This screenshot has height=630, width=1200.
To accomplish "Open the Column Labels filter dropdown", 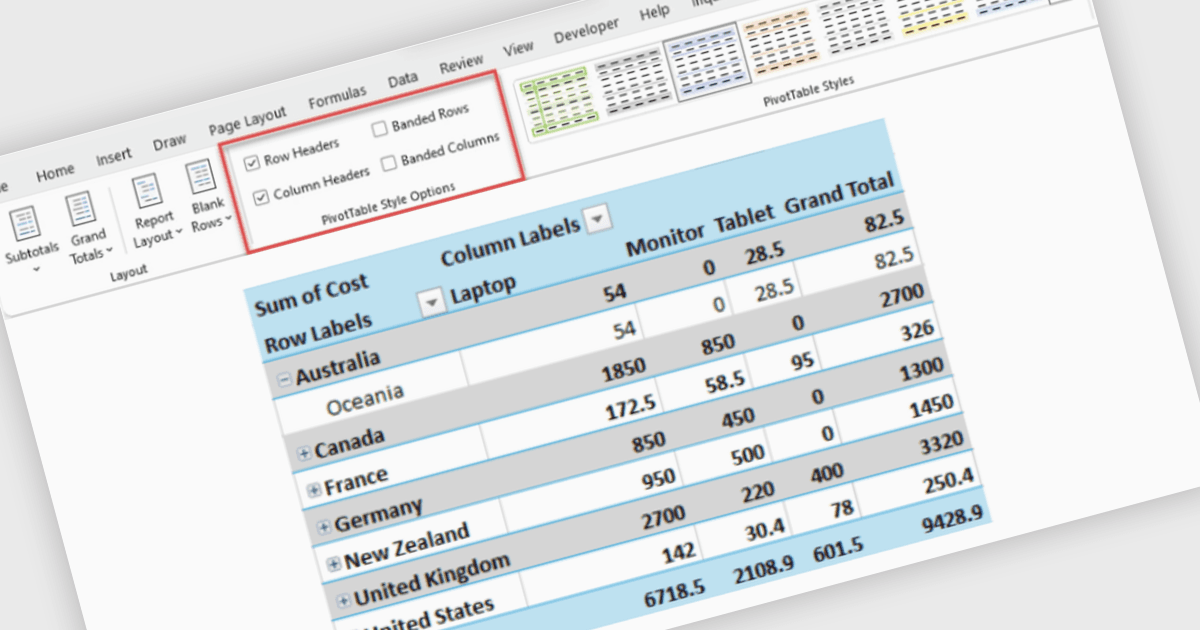I will 596,218.
